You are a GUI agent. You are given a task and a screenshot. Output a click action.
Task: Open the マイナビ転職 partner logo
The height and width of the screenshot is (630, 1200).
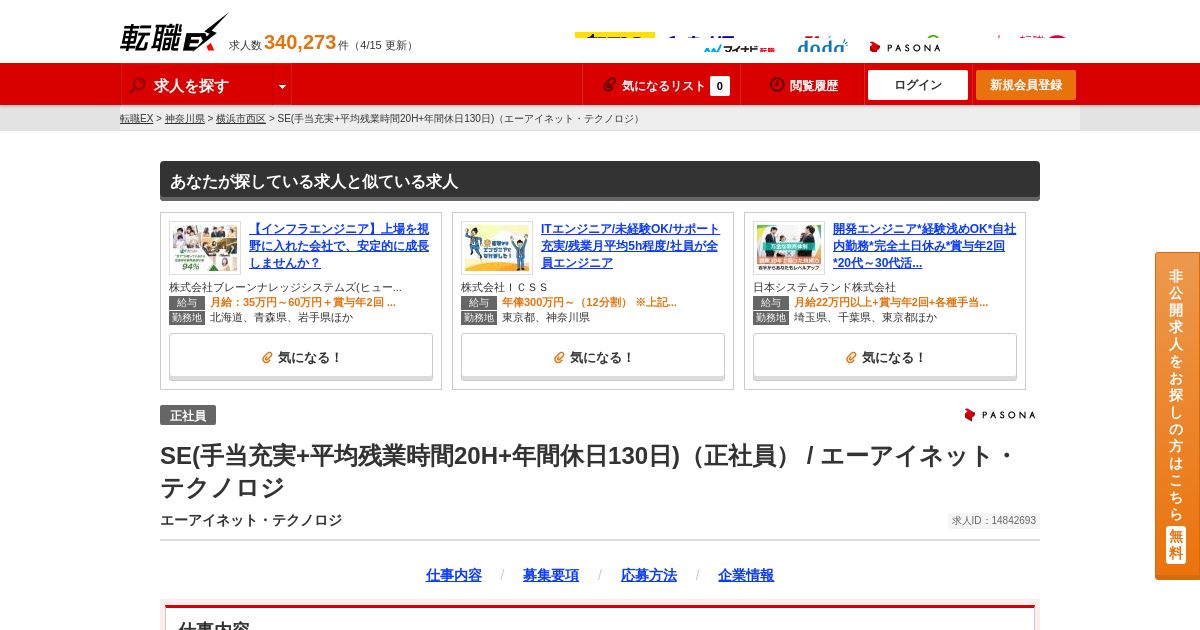tap(739, 47)
